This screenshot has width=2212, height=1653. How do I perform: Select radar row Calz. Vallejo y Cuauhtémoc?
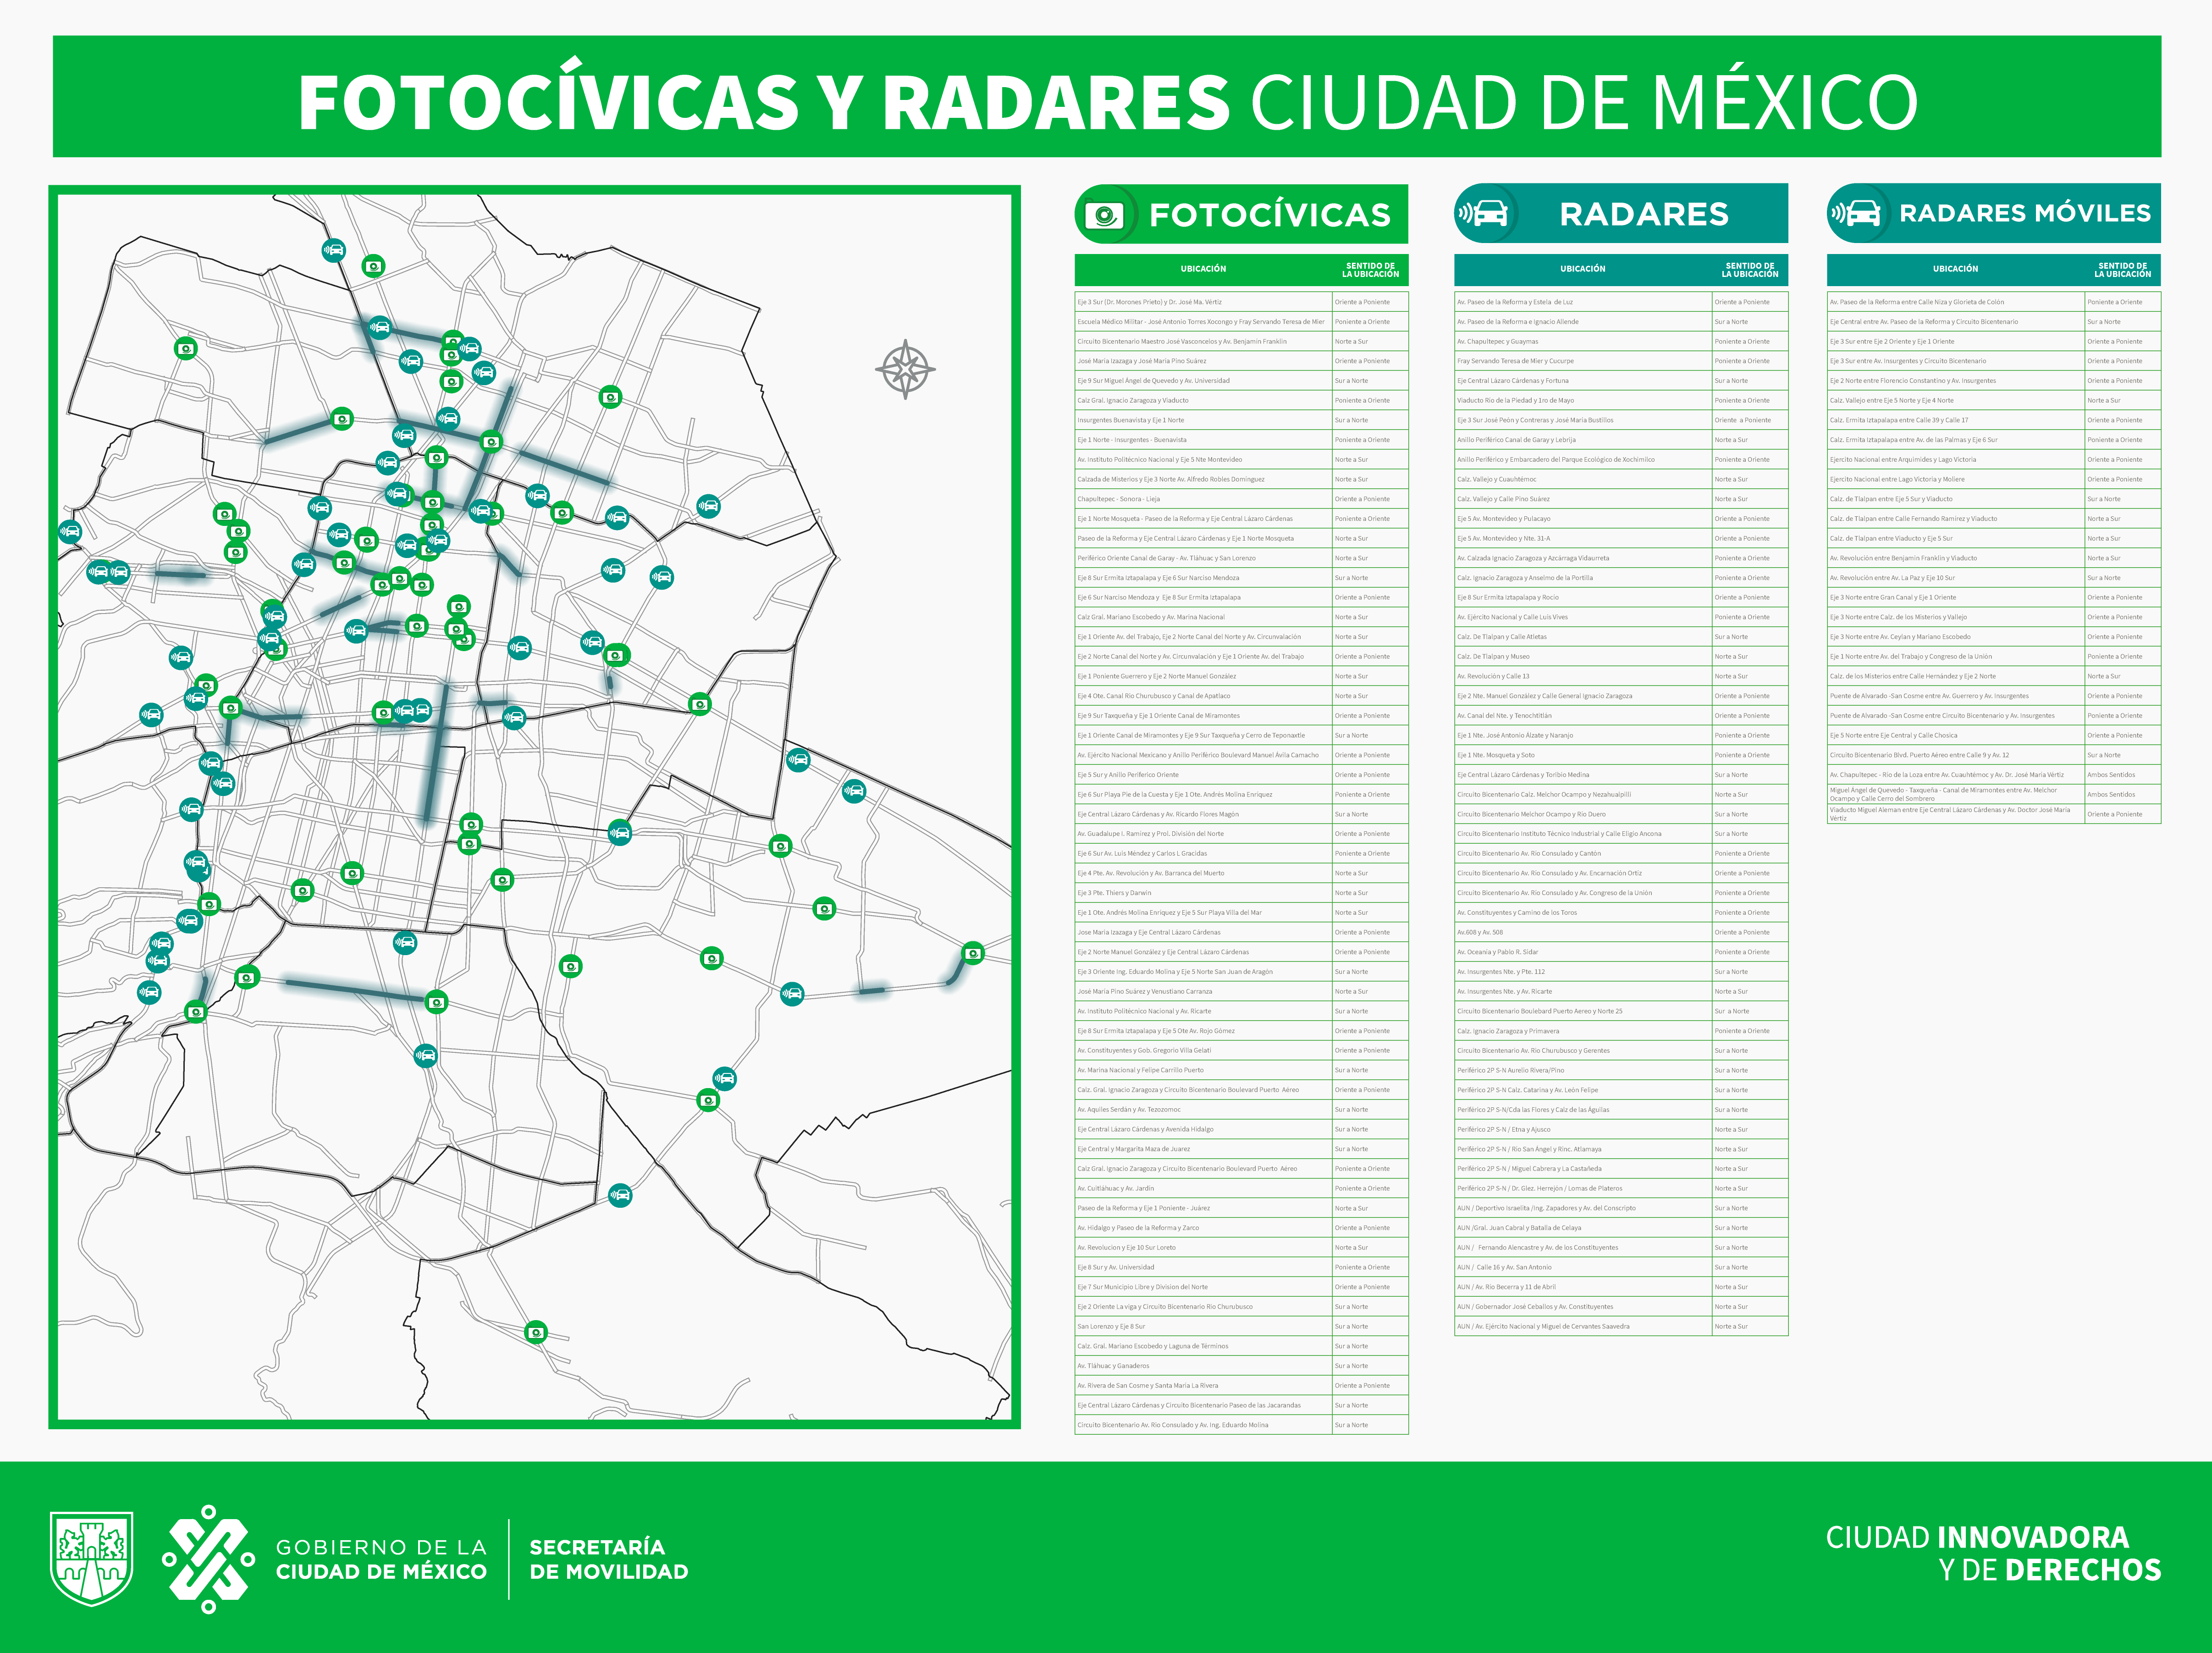point(1621,479)
